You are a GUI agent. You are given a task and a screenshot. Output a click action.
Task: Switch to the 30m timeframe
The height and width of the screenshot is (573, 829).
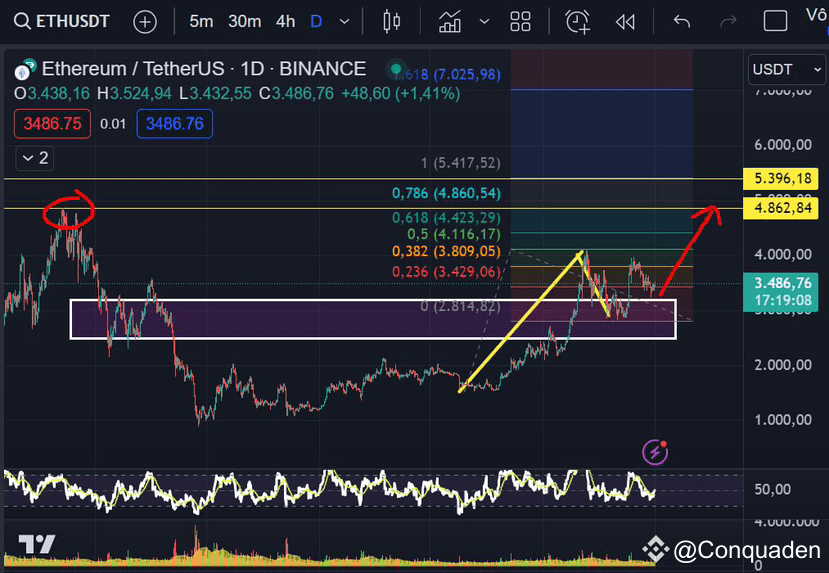click(244, 22)
